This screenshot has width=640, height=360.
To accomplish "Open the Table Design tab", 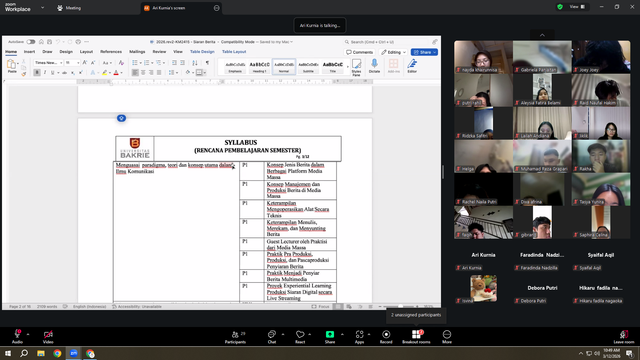I will click(202, 52).
